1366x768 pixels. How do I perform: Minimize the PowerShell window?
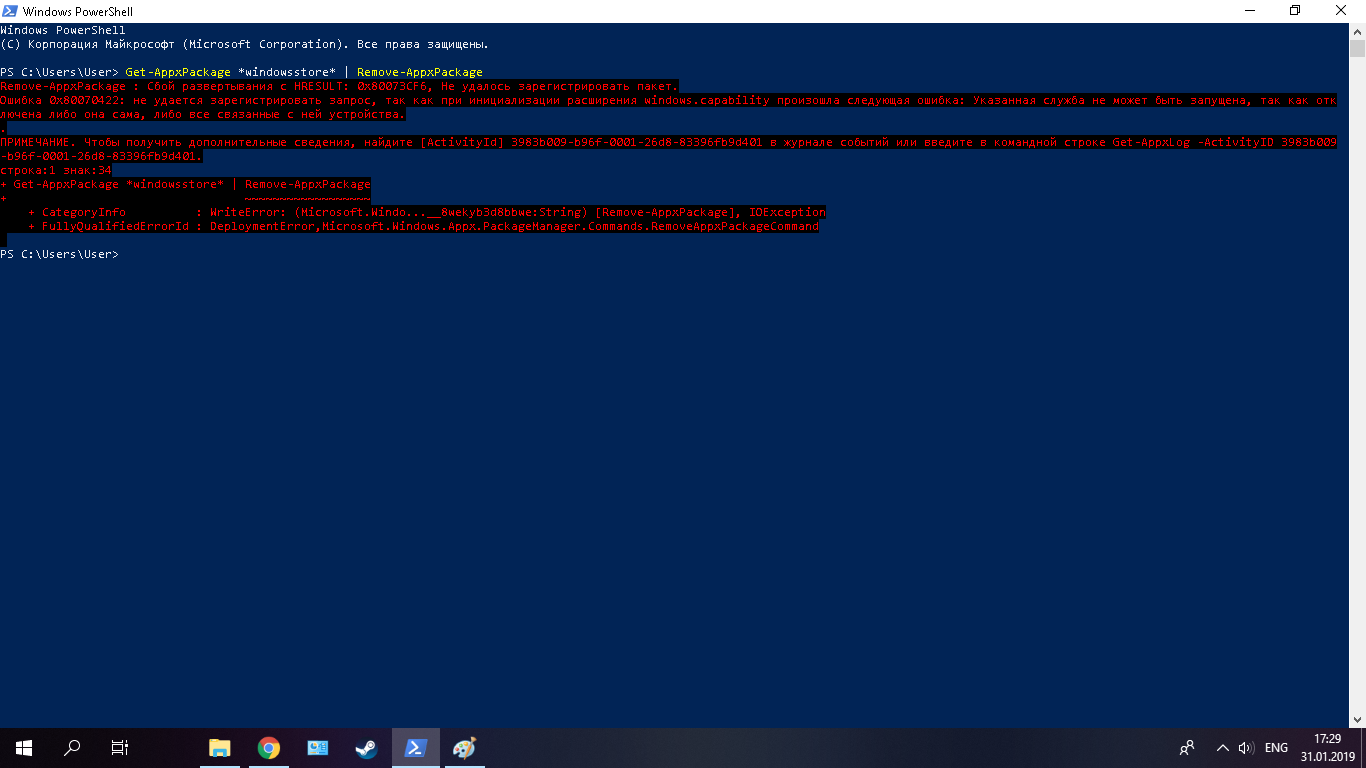coord(1249,11)
